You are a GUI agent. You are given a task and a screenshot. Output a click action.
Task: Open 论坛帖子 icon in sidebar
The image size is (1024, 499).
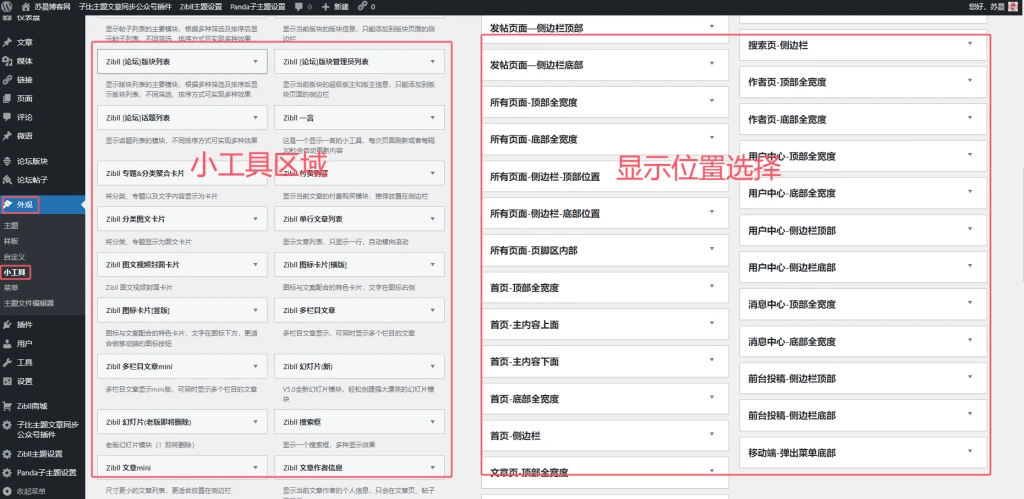[x=7, y=180]
